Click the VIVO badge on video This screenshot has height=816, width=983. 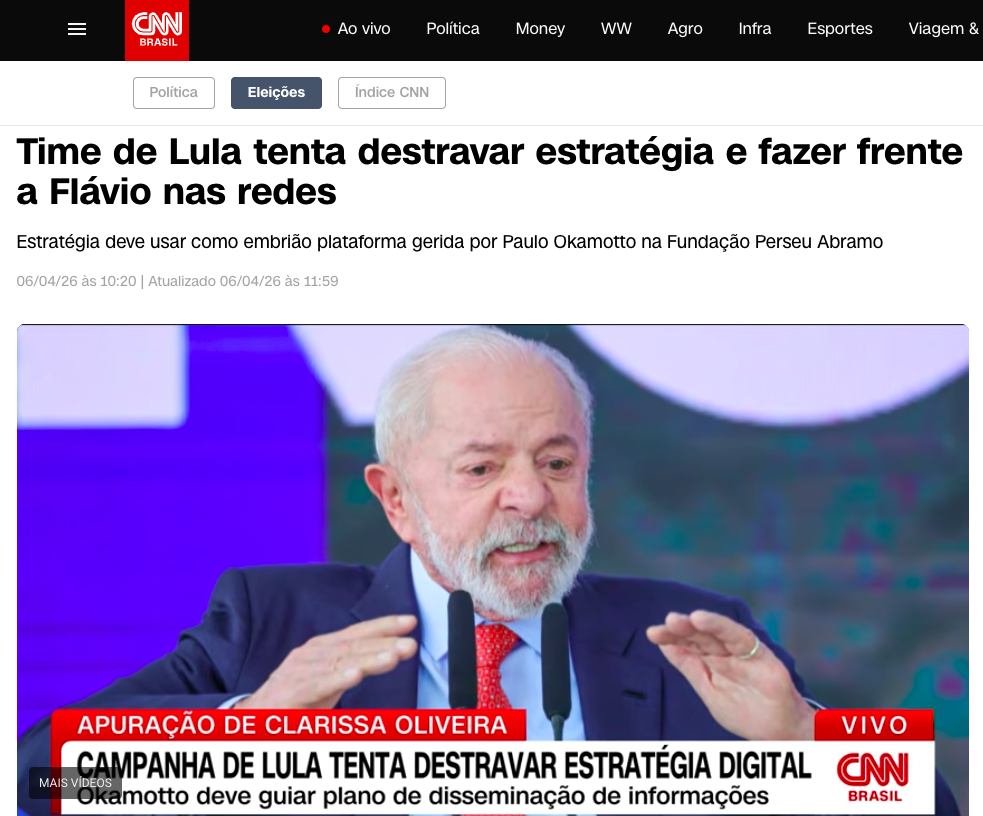tap(875, 725)
